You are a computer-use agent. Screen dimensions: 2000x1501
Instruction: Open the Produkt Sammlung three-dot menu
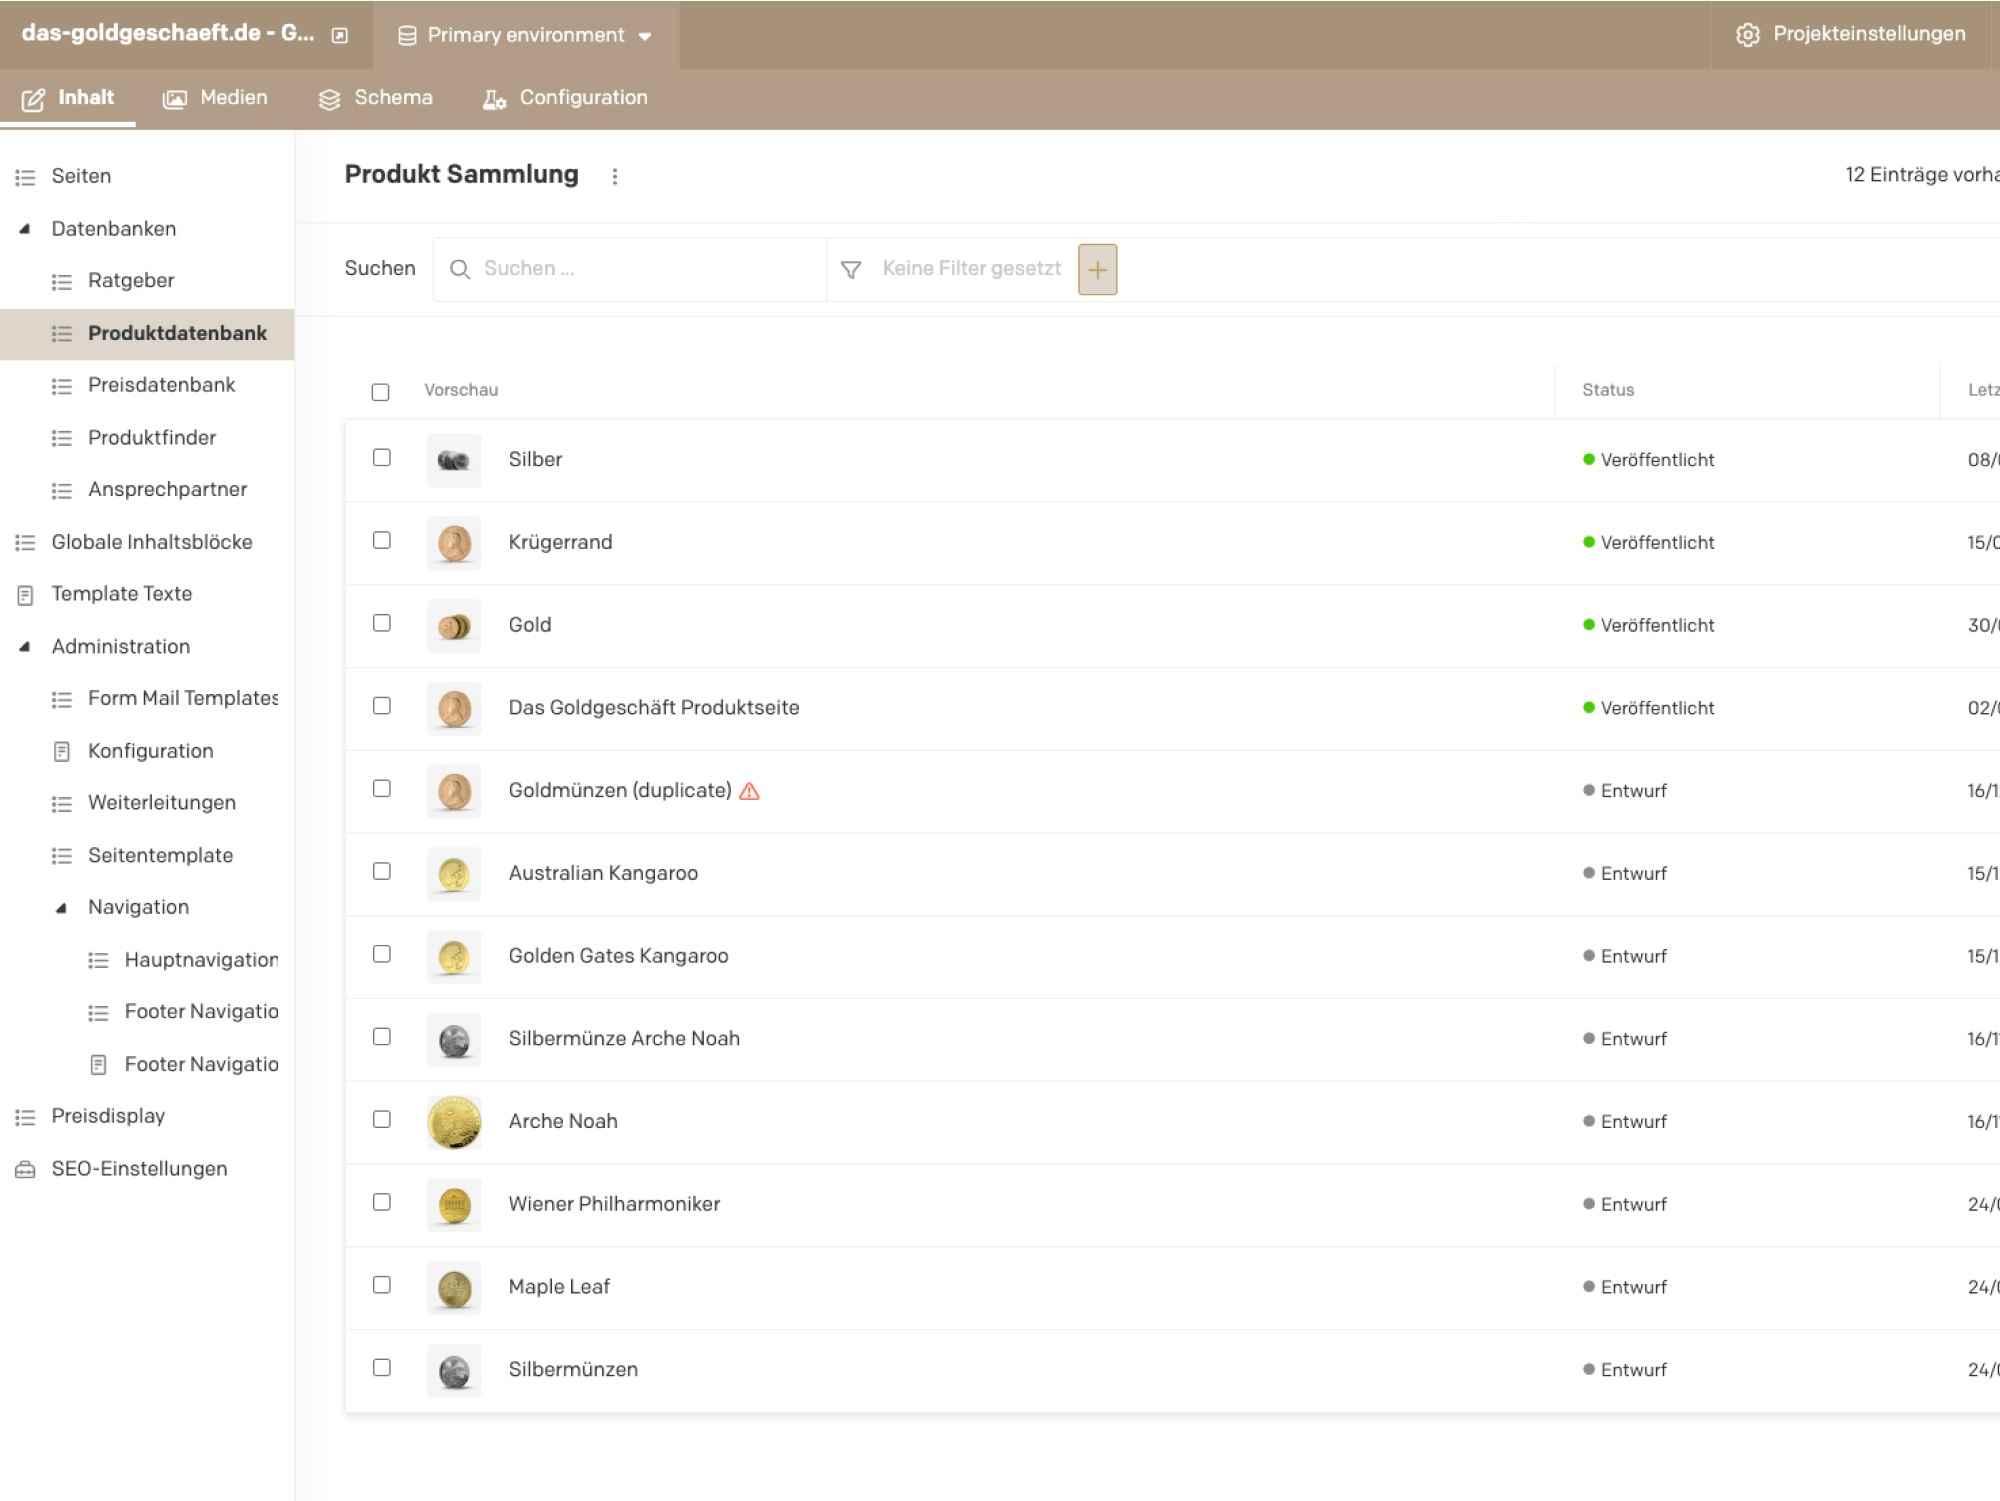(615, 176)
